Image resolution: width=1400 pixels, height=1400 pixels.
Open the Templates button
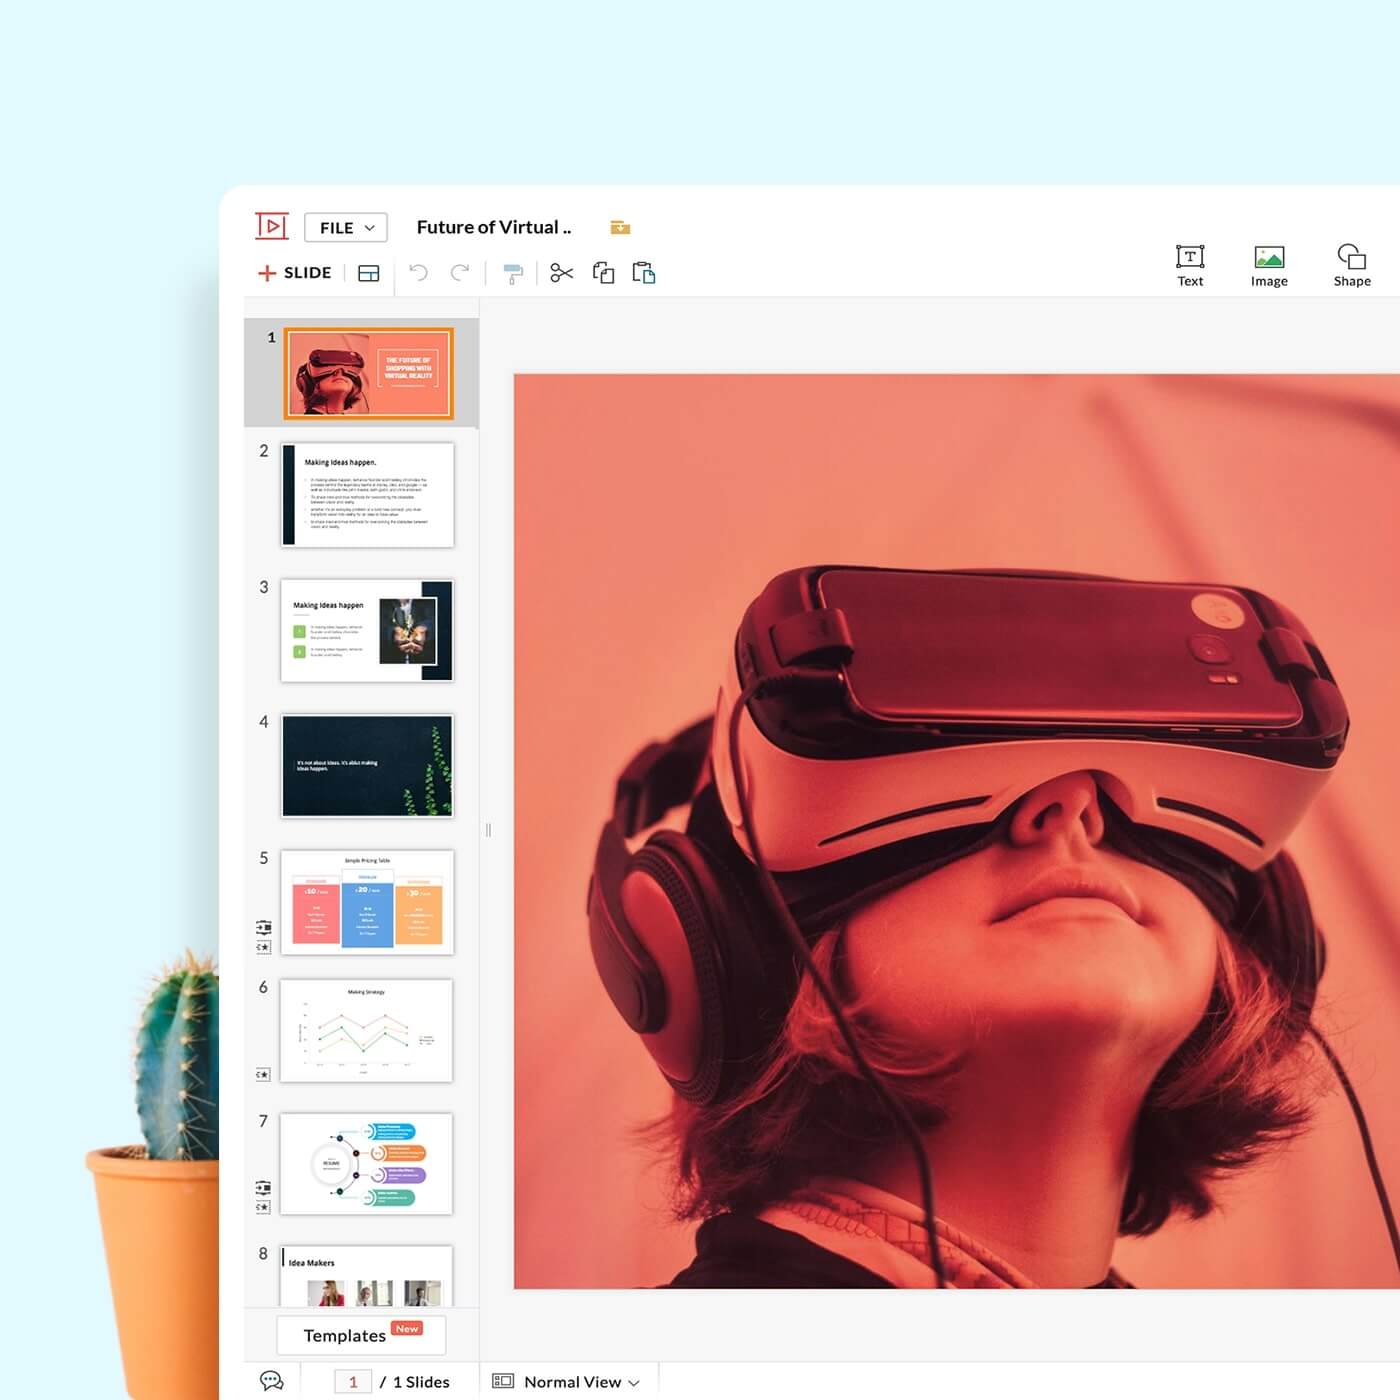click(x=361, y=1335)
